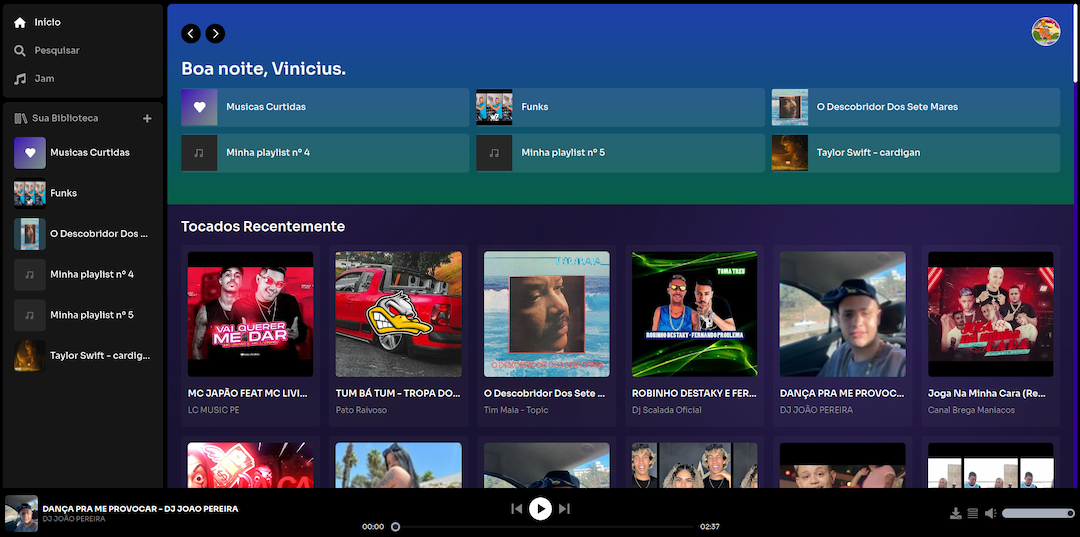Click LC MUSIC PE artist label

point(214,410)
